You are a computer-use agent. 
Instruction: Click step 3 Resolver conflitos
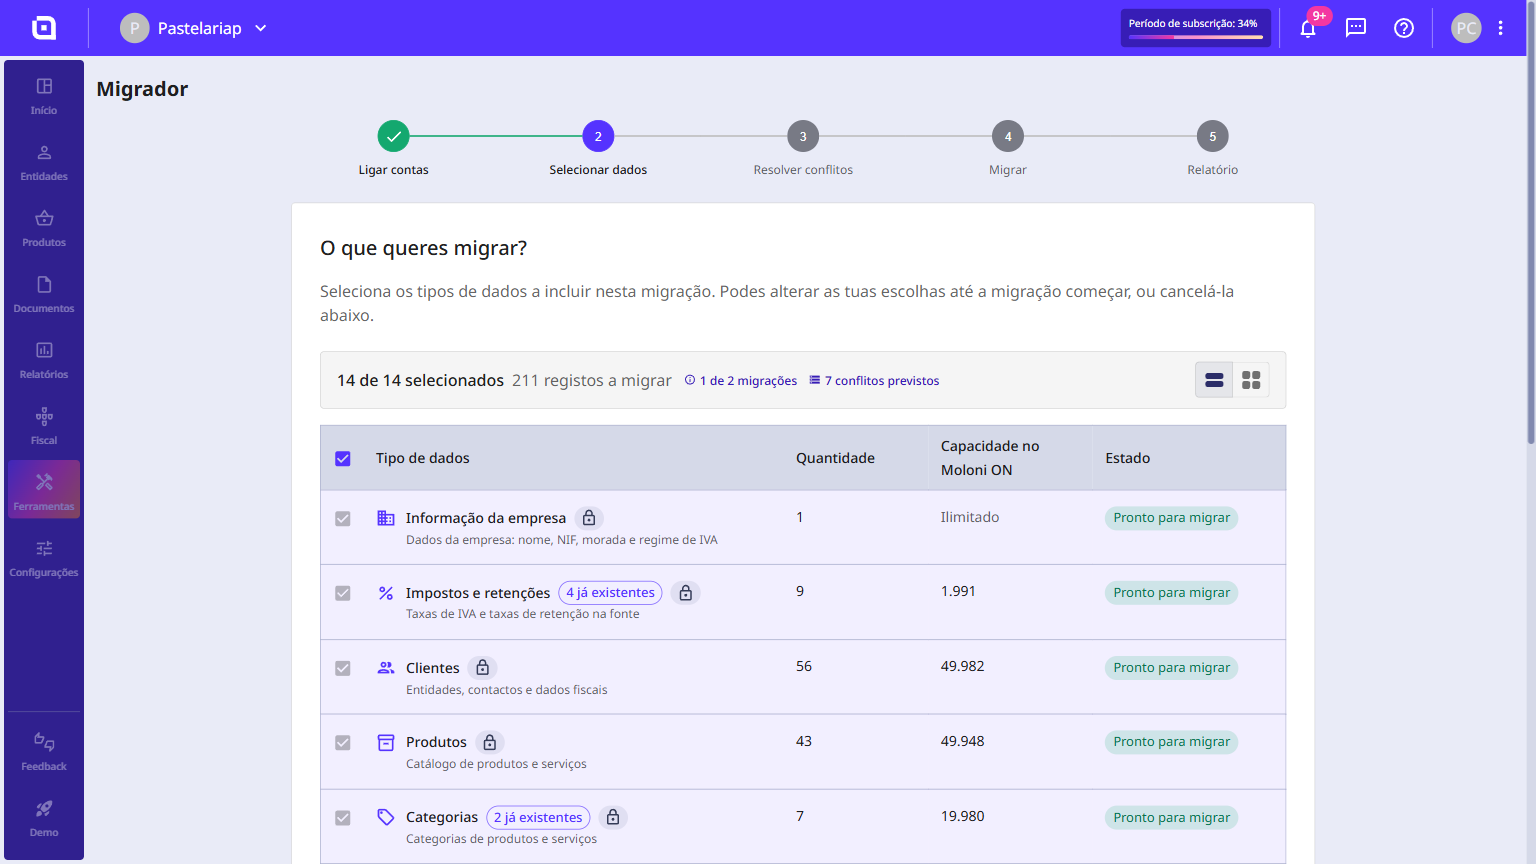click(803, 136)
